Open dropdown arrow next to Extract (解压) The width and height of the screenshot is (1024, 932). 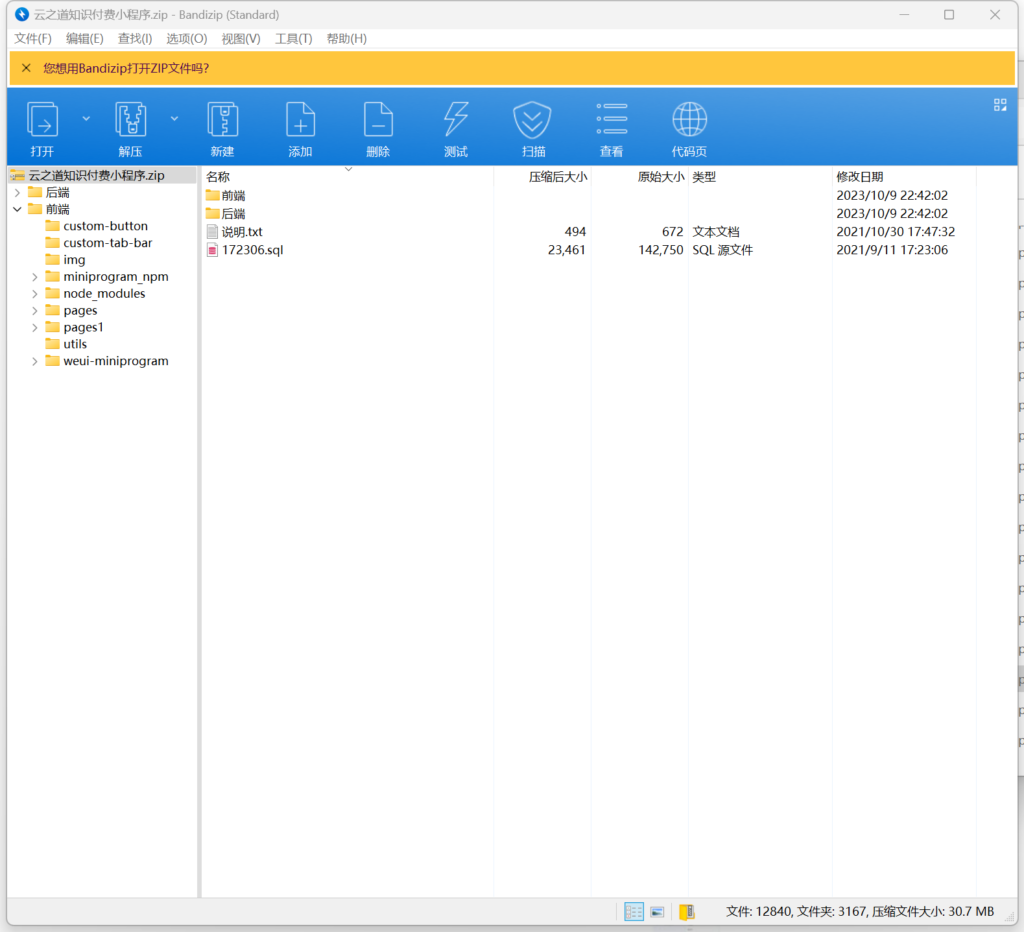click(x=174, y=118)
